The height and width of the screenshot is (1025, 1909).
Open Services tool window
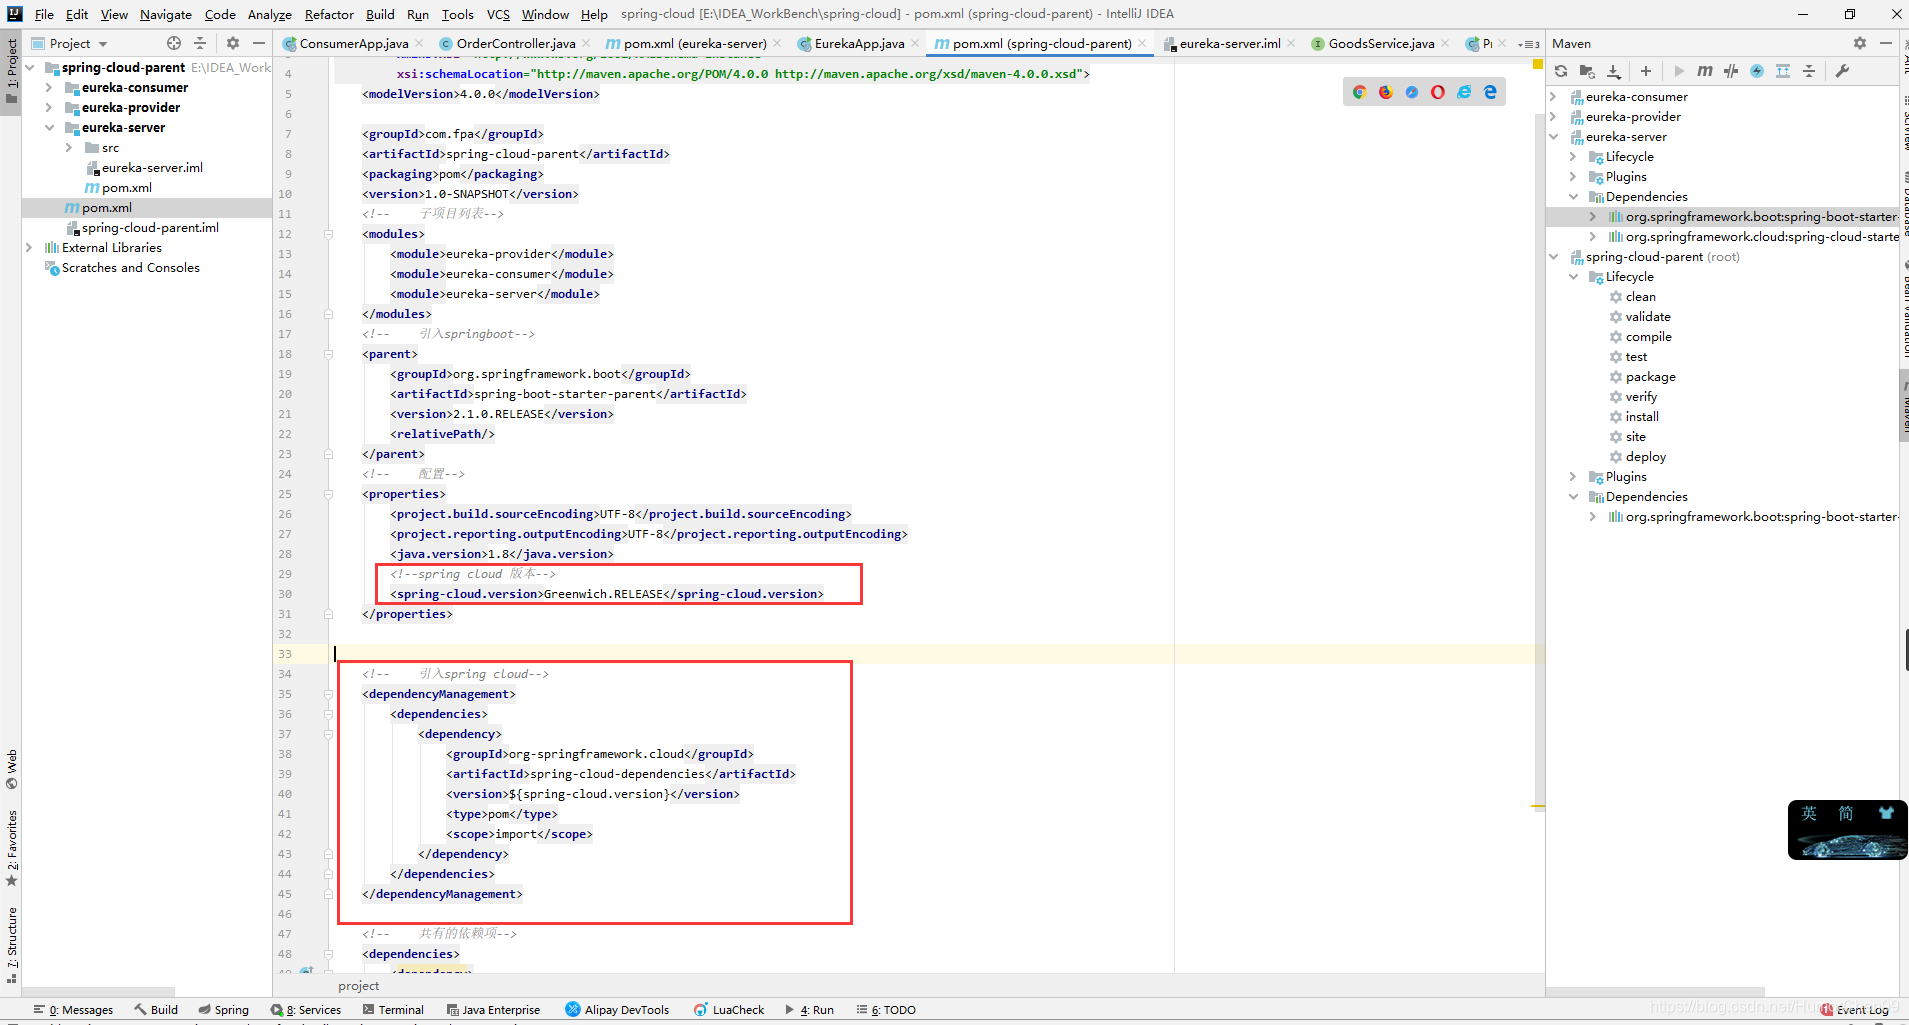pos(306,1009)
